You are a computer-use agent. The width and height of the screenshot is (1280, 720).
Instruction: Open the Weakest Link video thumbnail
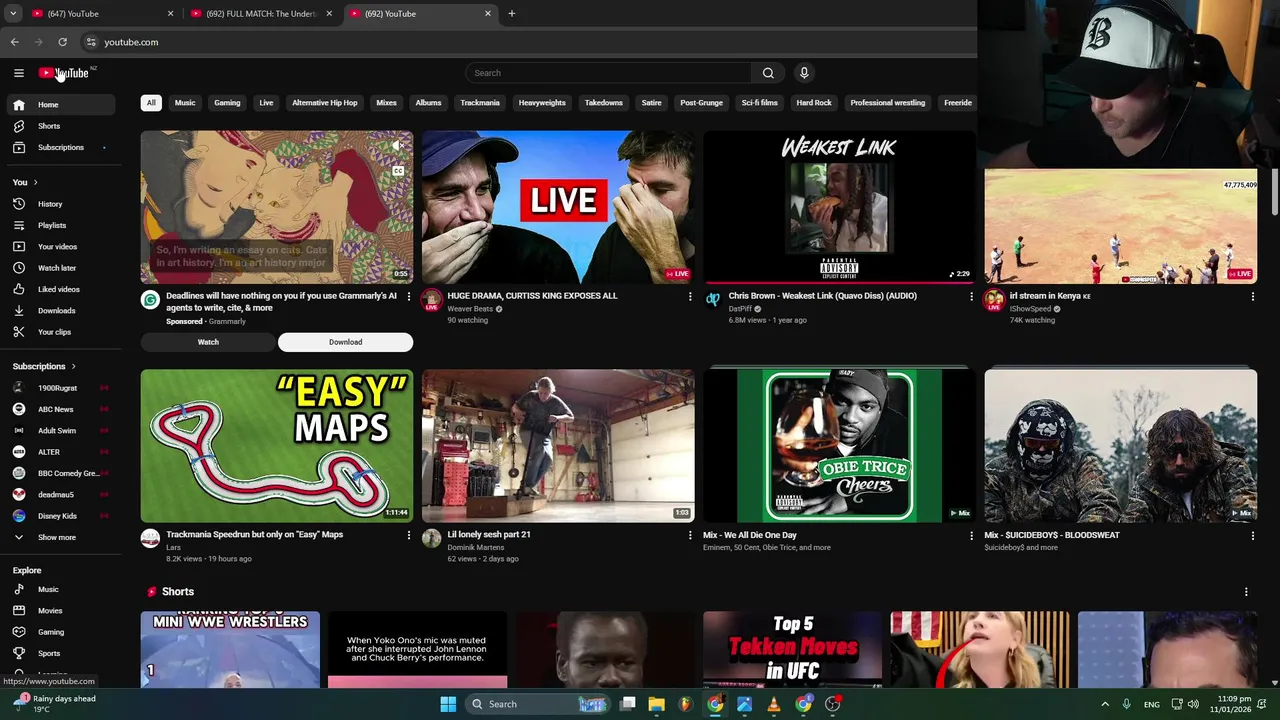839,207
